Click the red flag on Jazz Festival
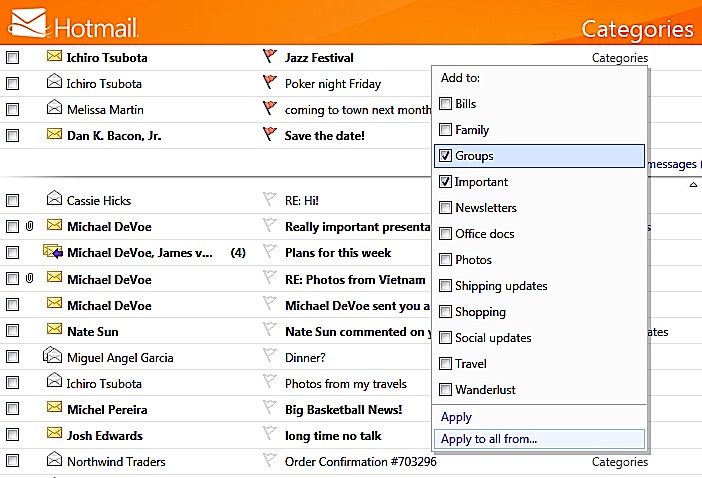This screenshot has height=478, width=702. (268, 57)
